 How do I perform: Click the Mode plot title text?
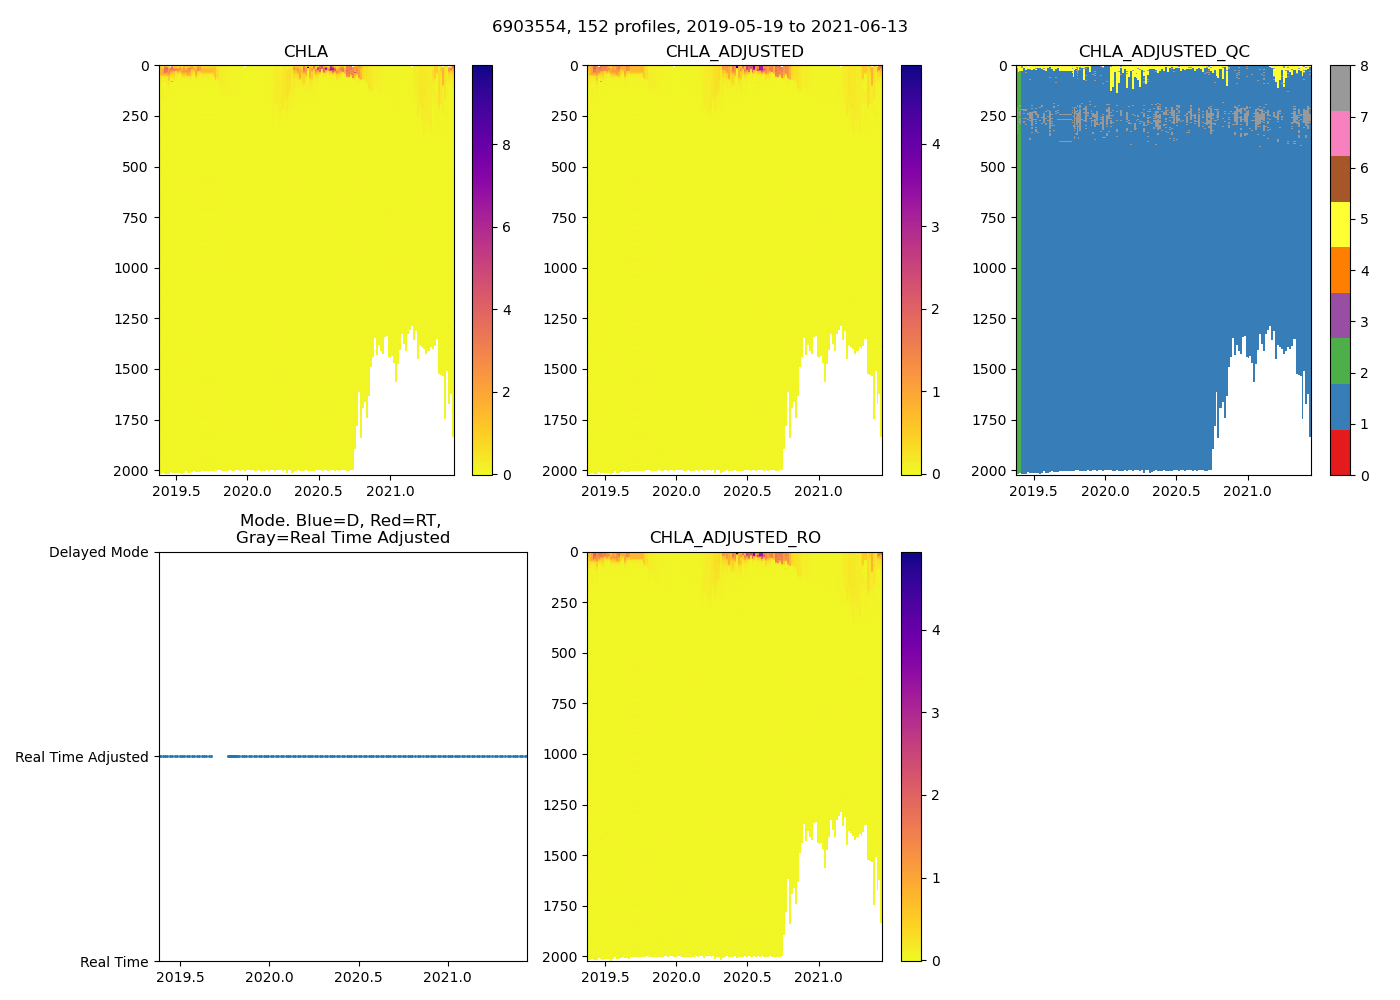(342, 529)
